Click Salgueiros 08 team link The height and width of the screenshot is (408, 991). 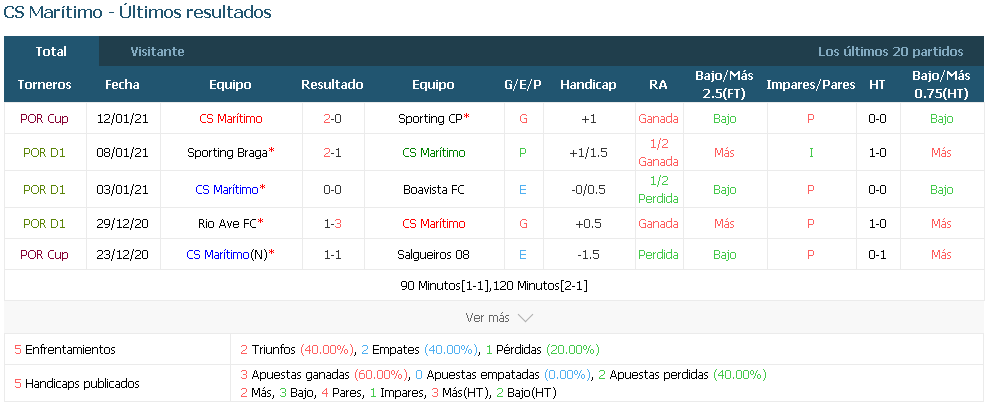coord(433,255)
